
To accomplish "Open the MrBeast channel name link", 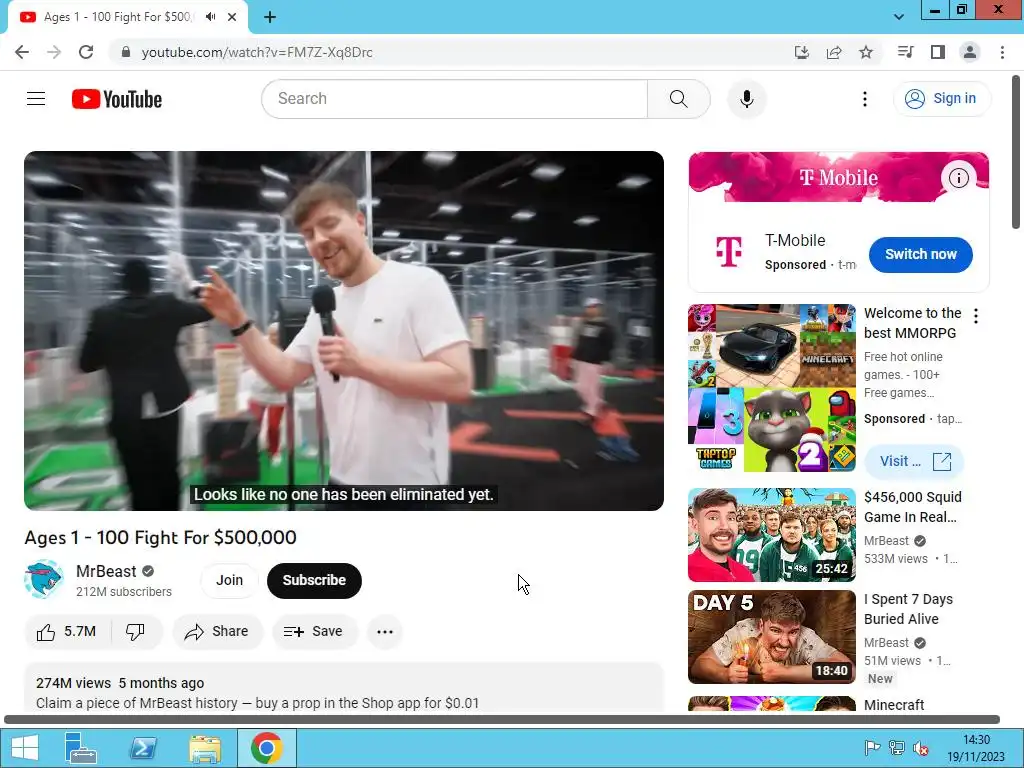I will coord(106,571).
